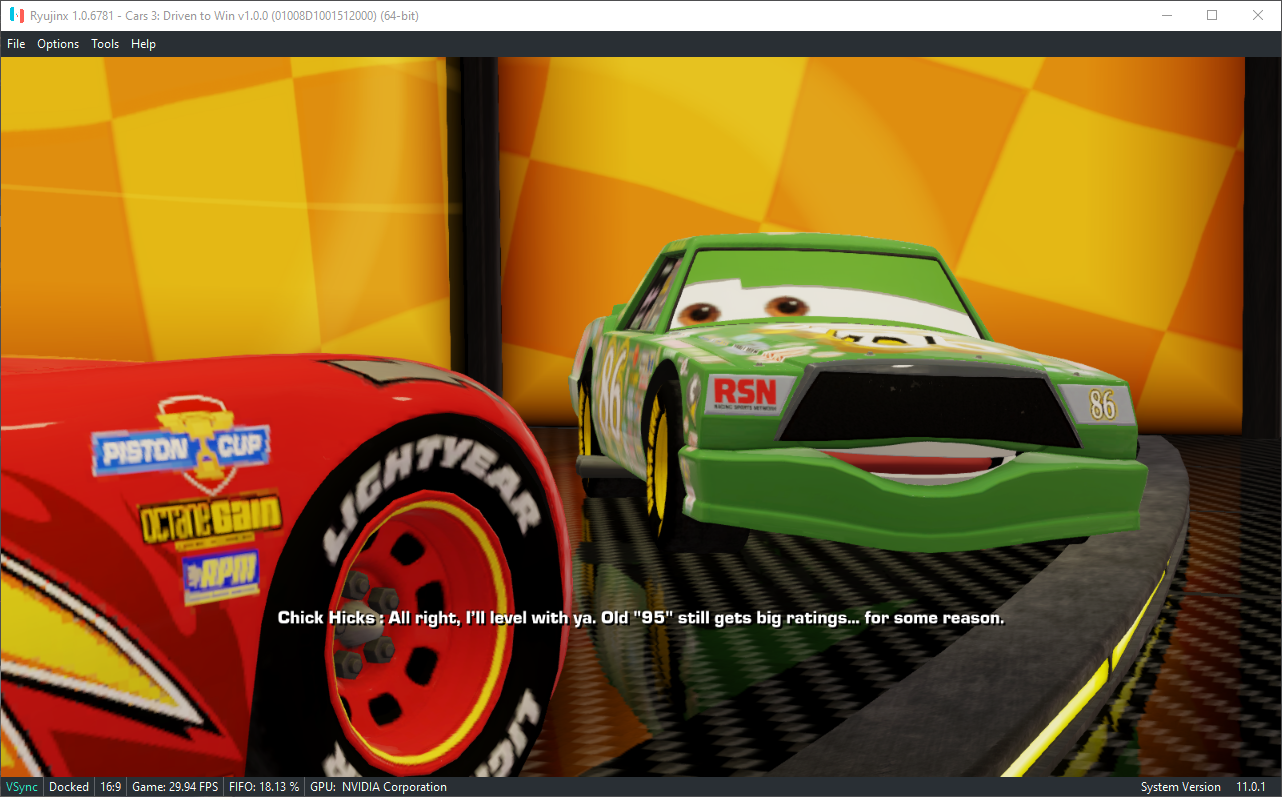Screen dimensions: 1282x797
Task: Maximize the Ryujinx window
Action: click(1212, 15)
